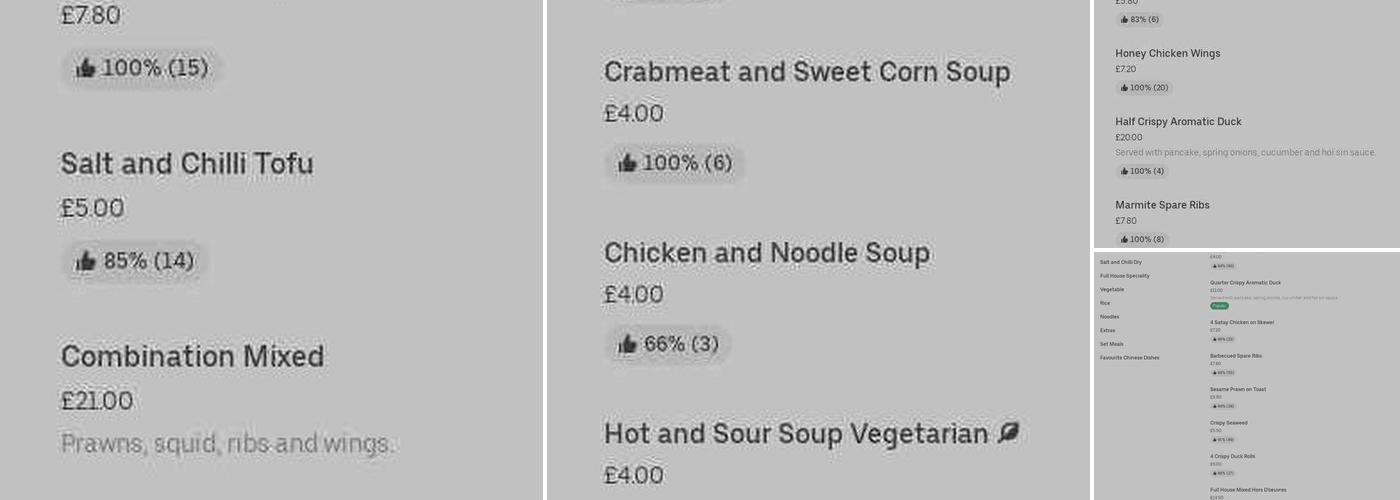Choose Hot and Sour Soup Vegetarian

[795, 434]
